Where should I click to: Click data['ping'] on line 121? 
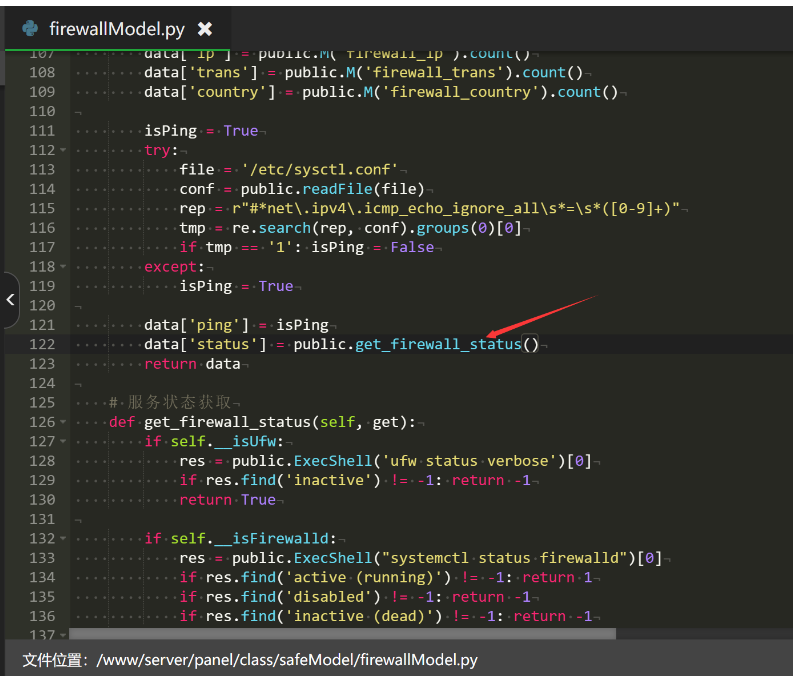tap(197, 325)
